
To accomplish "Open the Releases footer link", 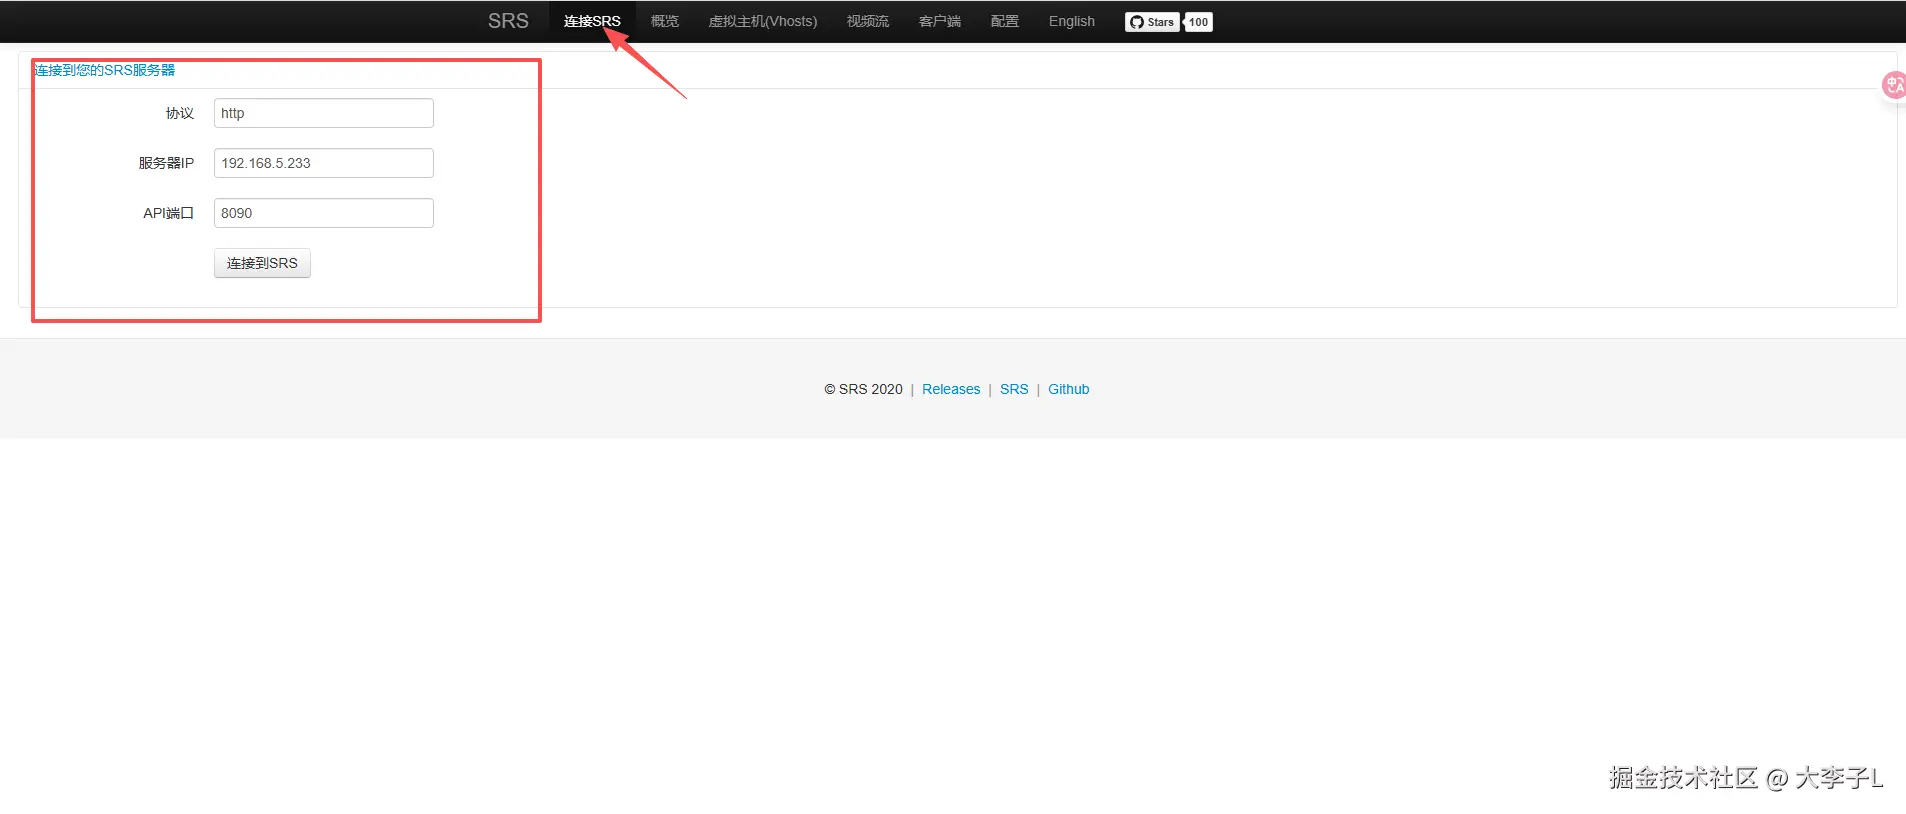I will click(x=951, y=389).
